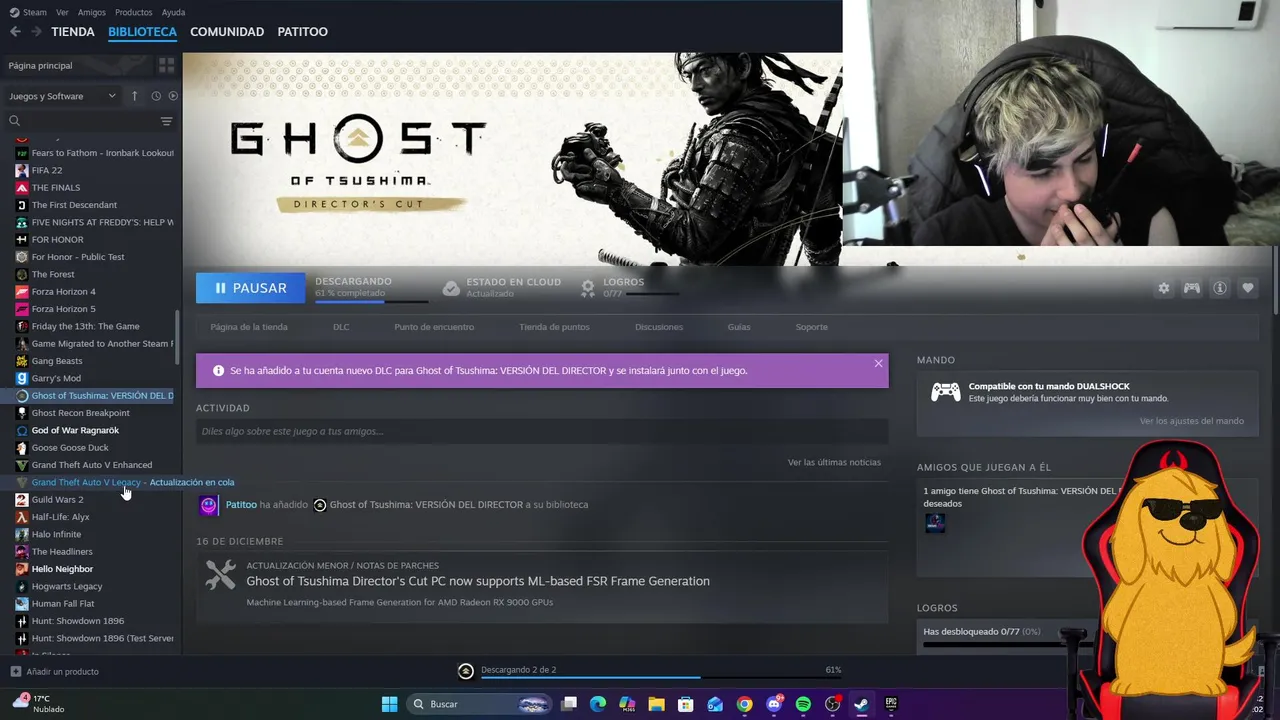Open download manager bar 'Descargando 2 de 2'
The width and height of the screenshot is (1280, 720).
649,670
